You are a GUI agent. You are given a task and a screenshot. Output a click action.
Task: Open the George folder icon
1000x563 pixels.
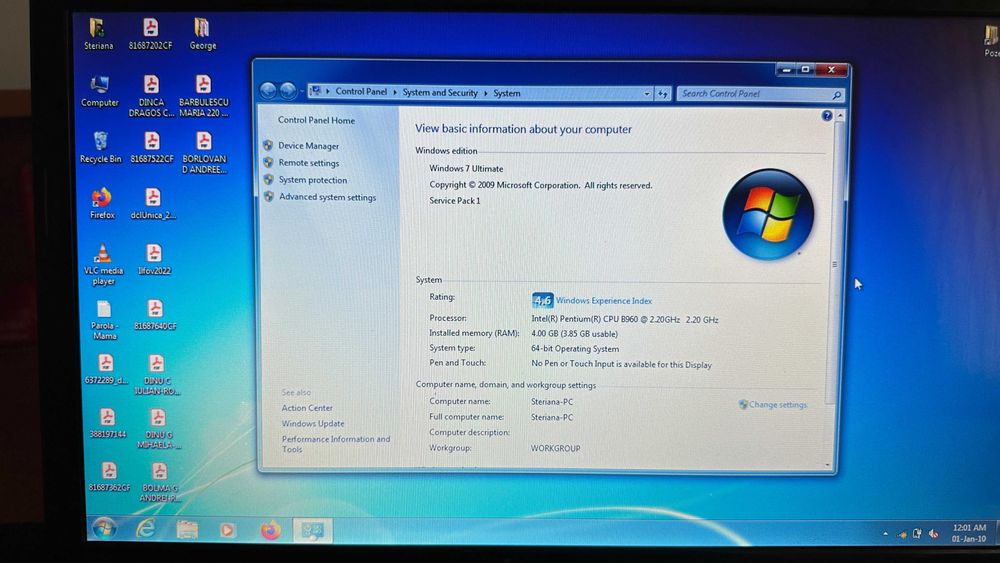click(202, 34)
